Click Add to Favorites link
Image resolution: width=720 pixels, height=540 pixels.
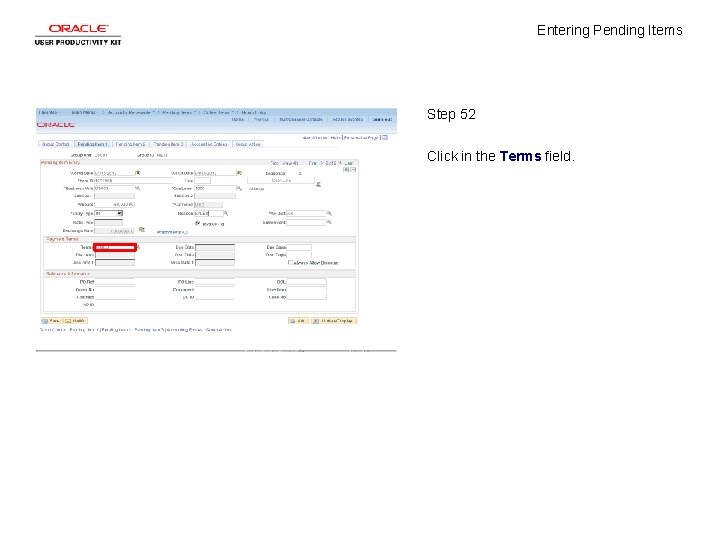coord(347,119)
